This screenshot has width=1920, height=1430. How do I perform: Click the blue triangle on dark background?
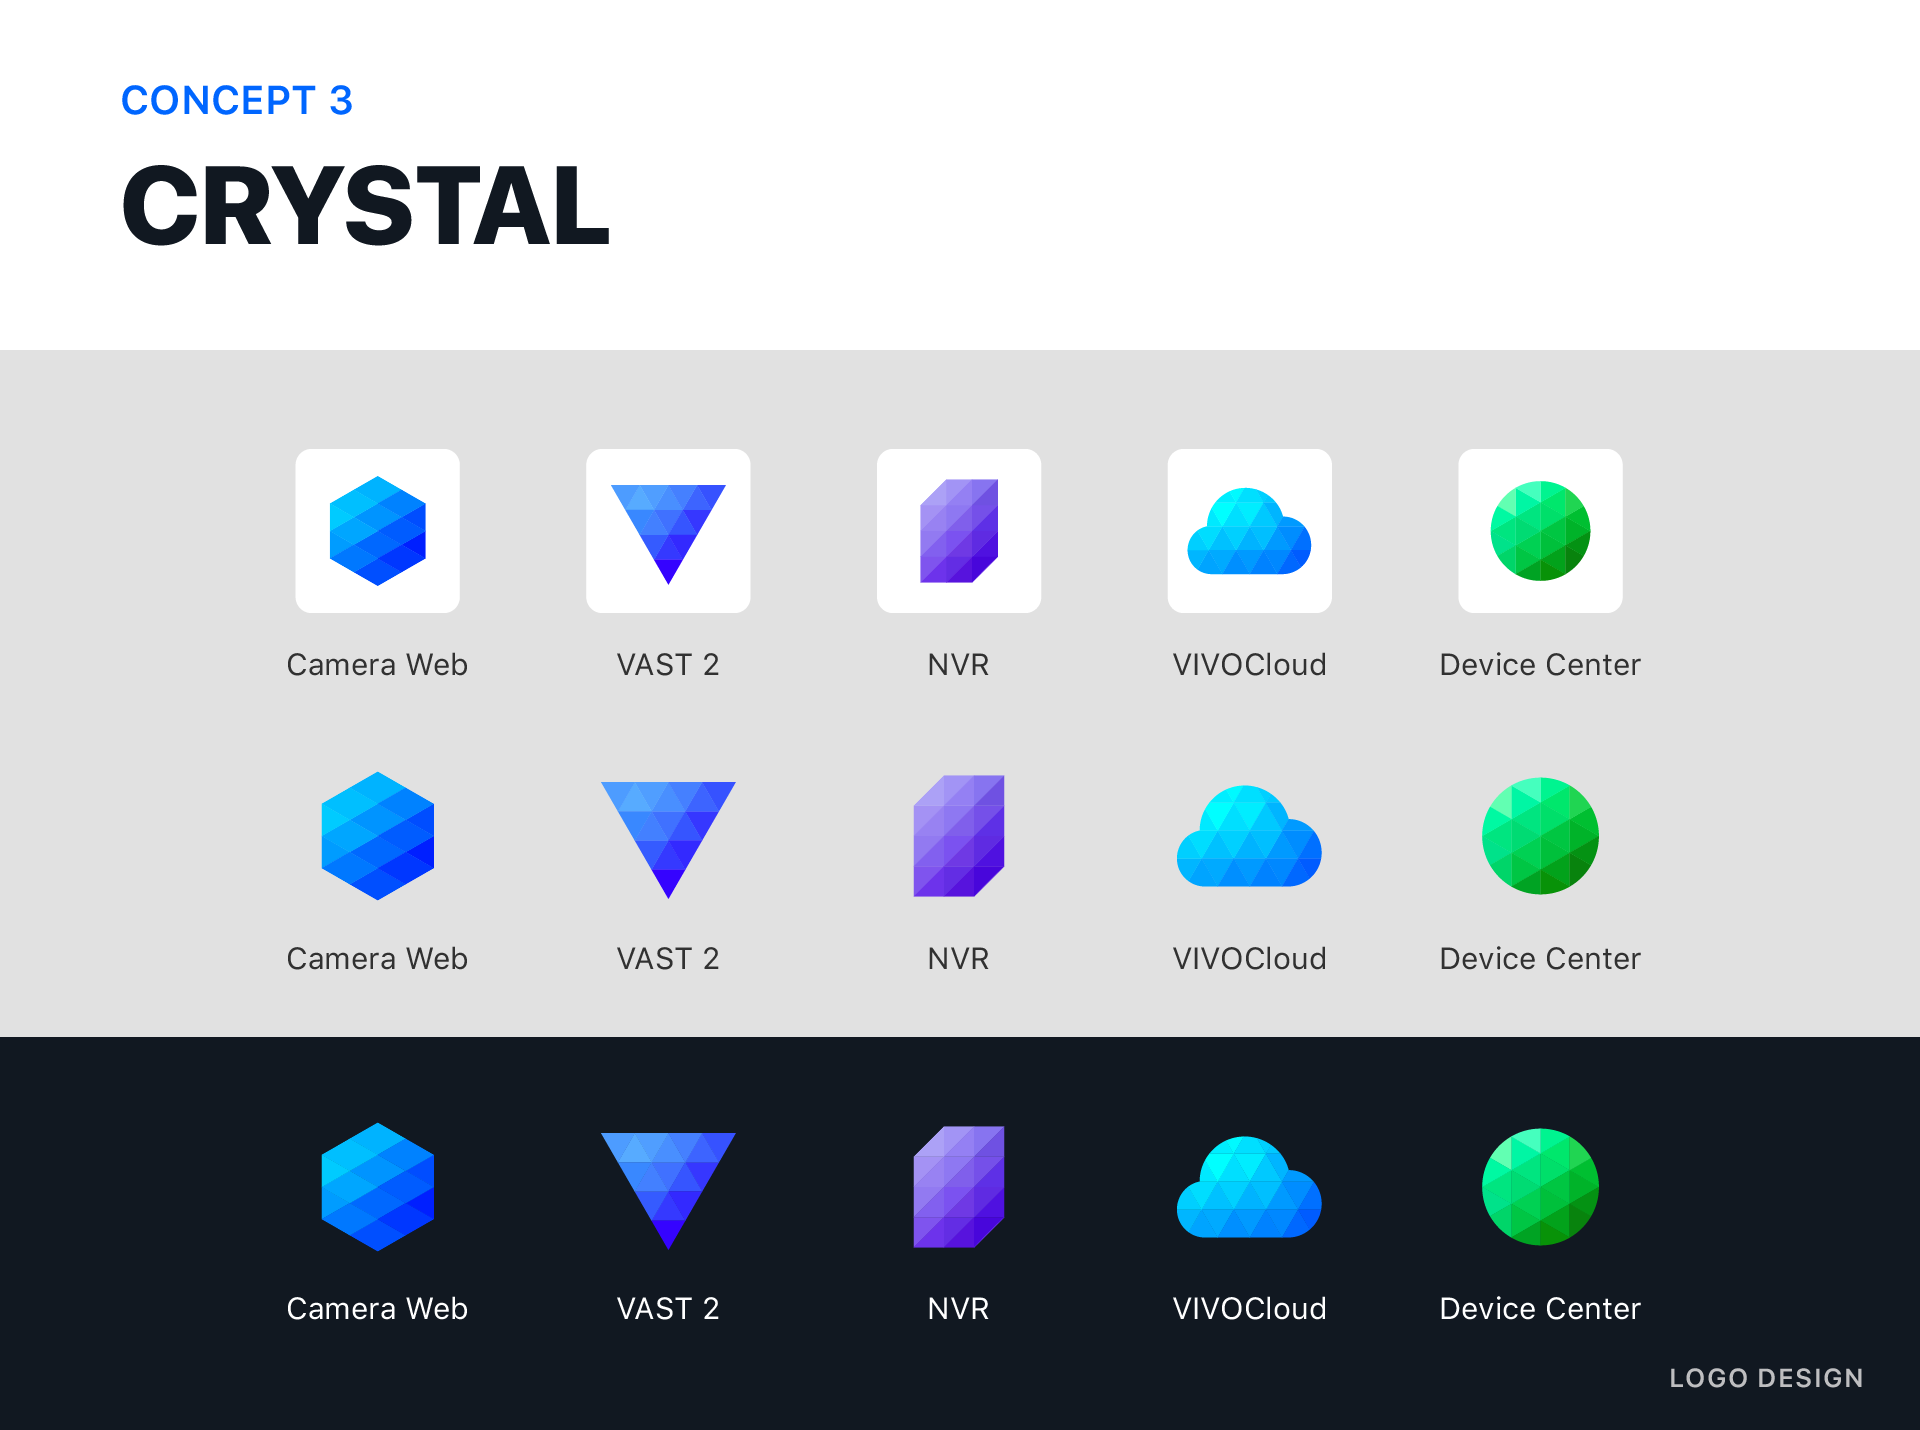point(668,1180)
